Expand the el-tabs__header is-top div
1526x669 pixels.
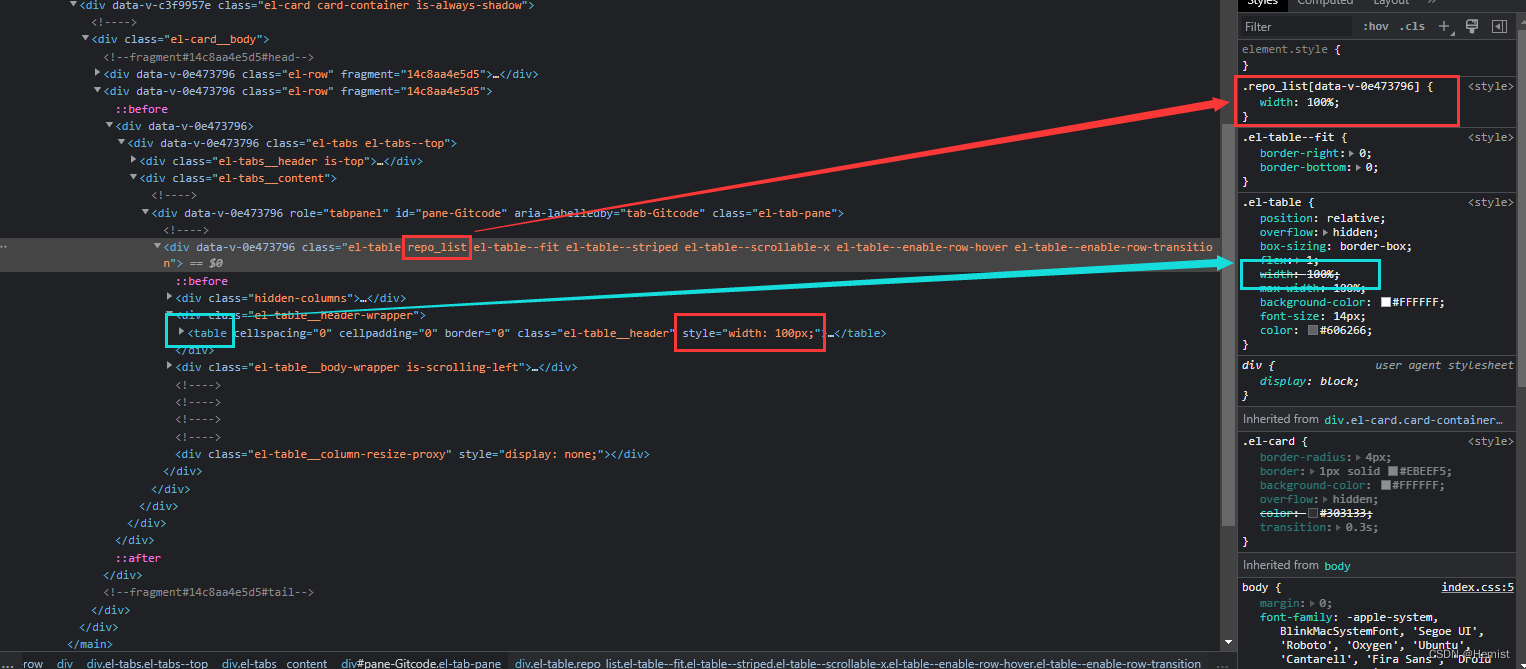pyautogui.click(x=133, y=160)
